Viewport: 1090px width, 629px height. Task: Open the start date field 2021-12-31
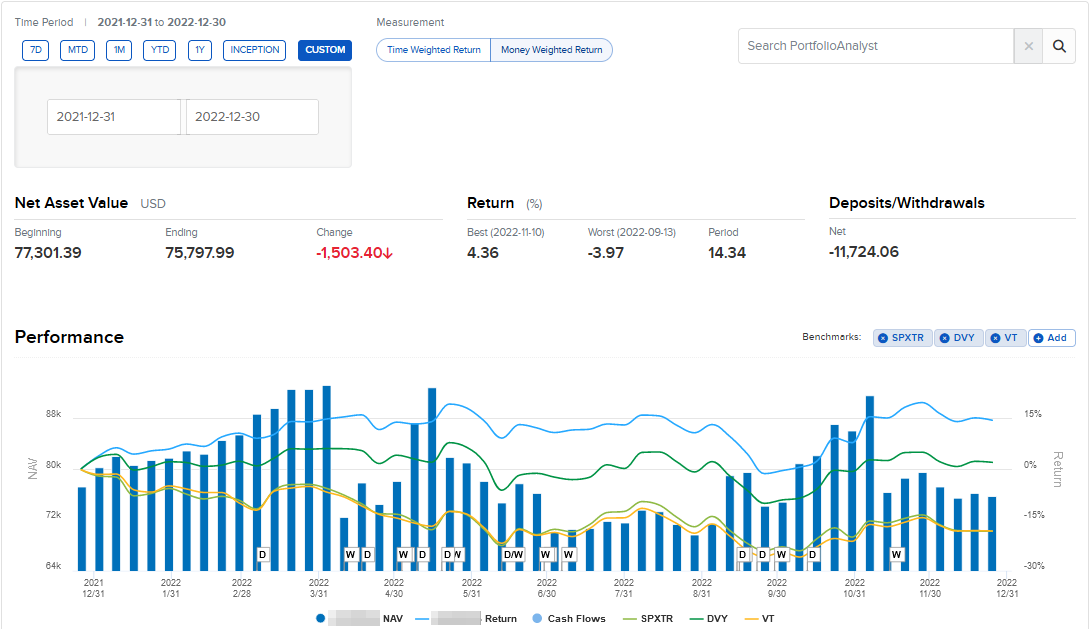click(x=113, y=117)
